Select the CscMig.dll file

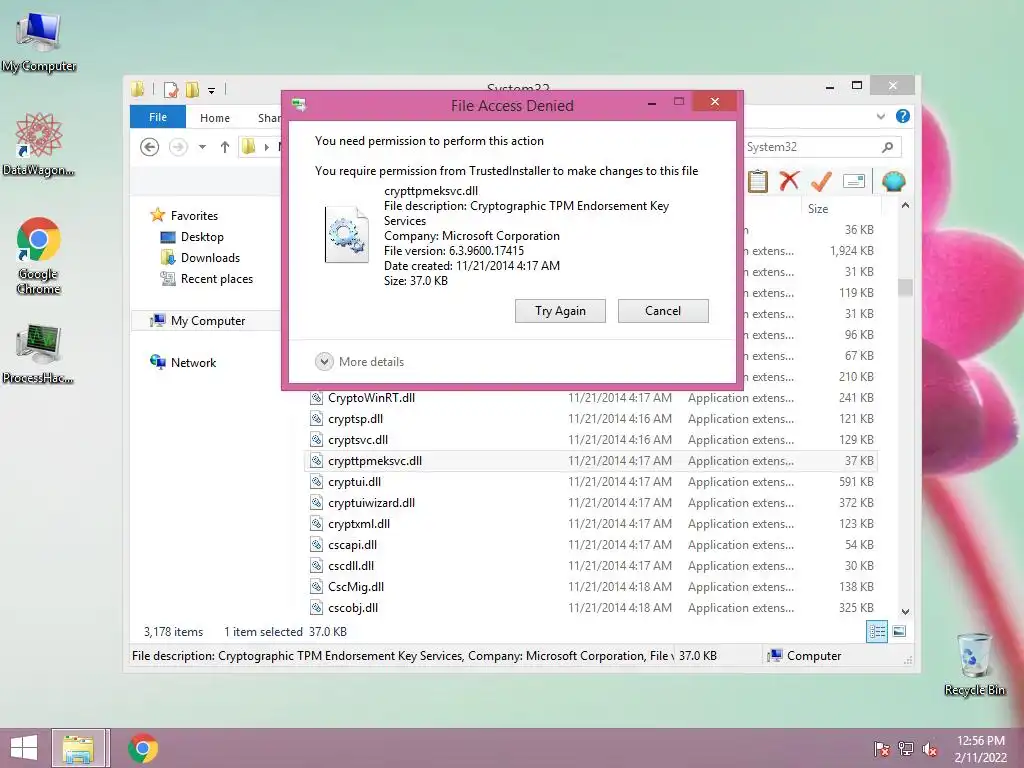590,586
